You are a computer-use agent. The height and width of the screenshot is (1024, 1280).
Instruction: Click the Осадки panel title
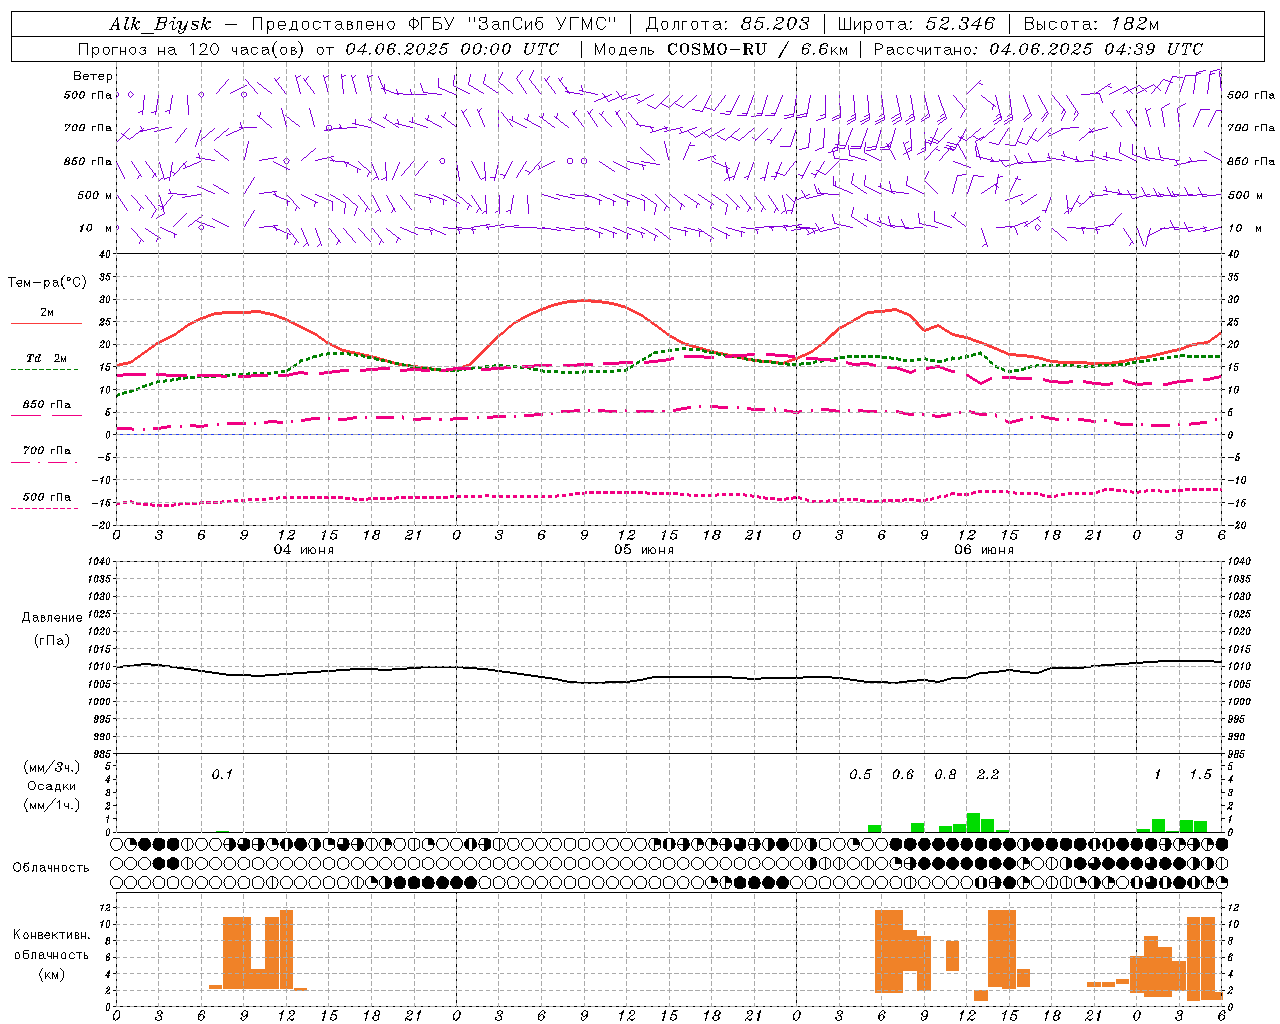[51, 786]
